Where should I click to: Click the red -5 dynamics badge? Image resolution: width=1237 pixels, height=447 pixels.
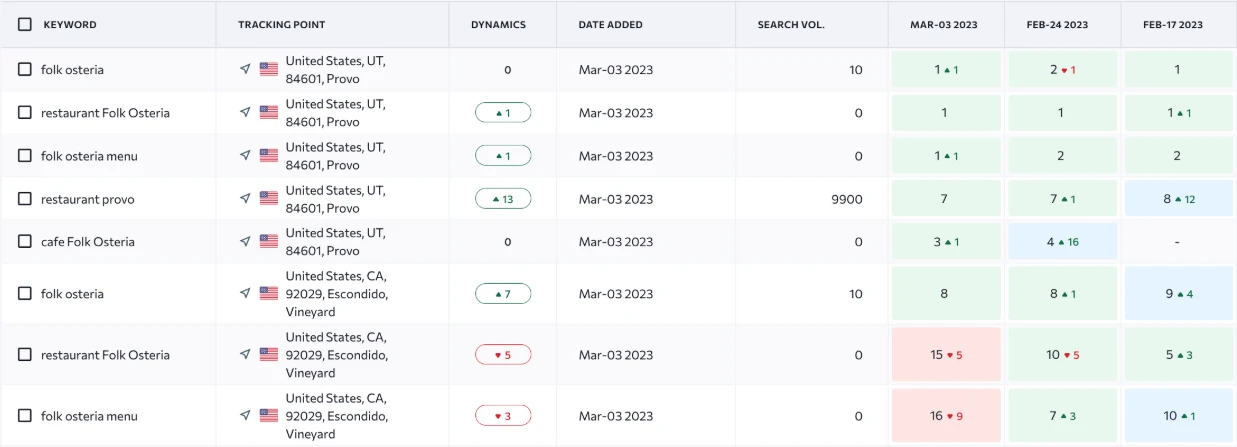click(x=503, y=355)
